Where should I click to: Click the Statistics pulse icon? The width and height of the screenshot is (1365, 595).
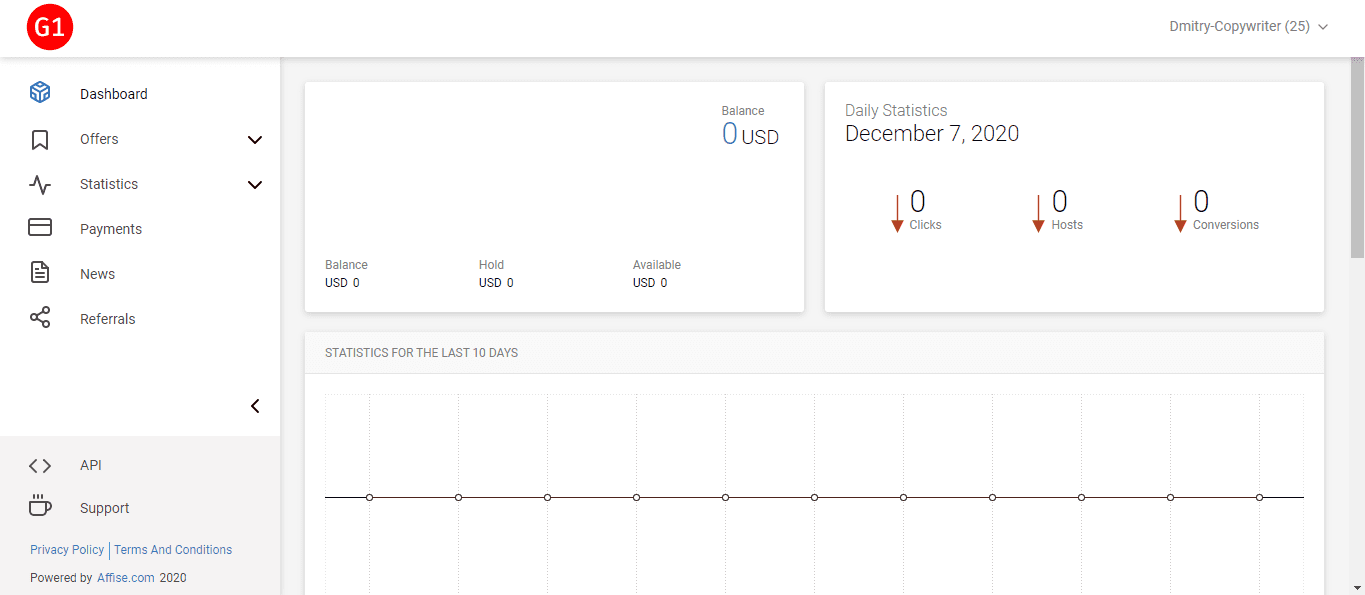(40, 184)
